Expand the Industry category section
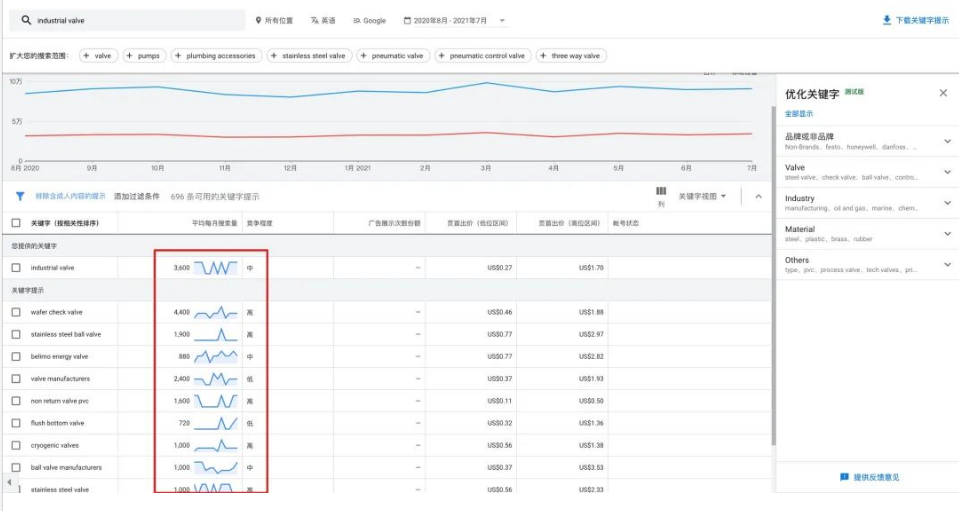This screenshot has width=959, height=511. [947, 203]
